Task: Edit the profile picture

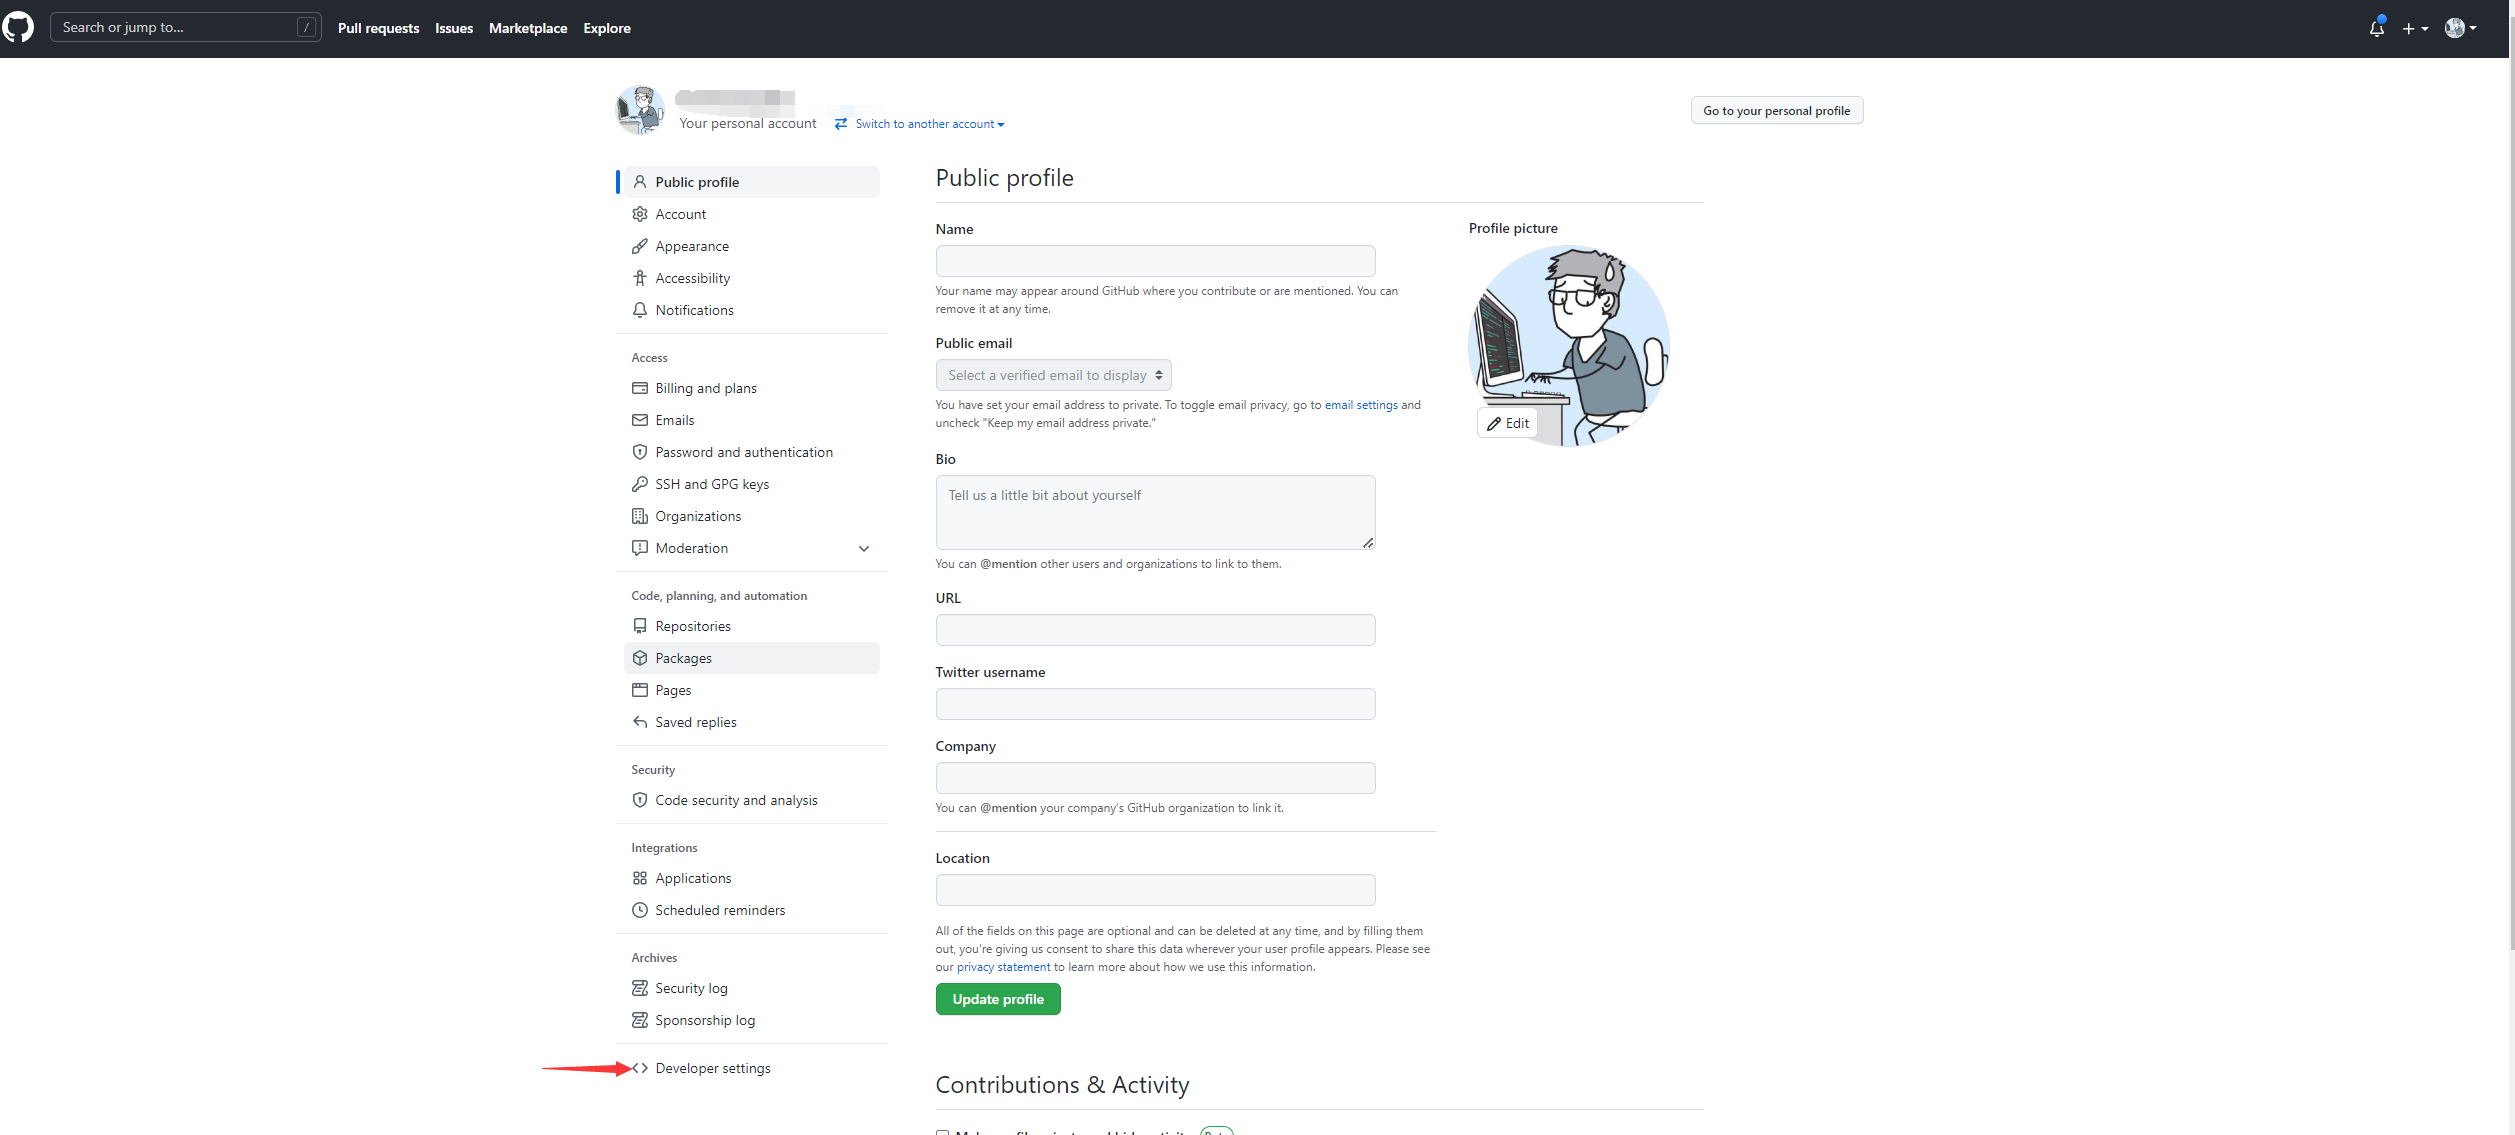Action: pyautogui.click(x=1507, y=423)
